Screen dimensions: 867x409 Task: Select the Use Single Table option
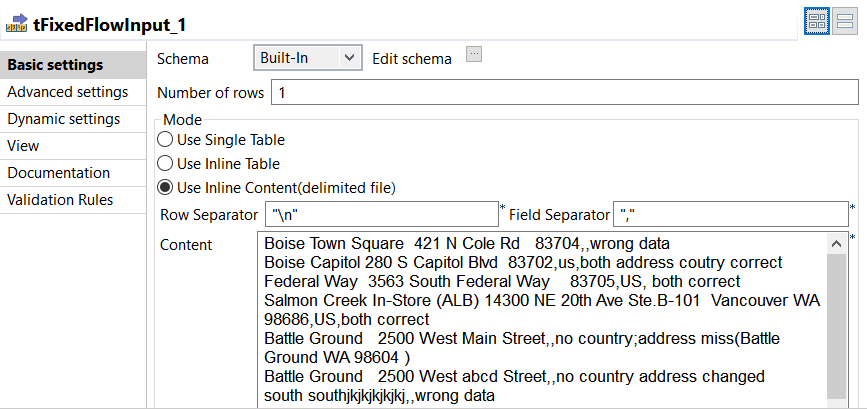[165, 140]
